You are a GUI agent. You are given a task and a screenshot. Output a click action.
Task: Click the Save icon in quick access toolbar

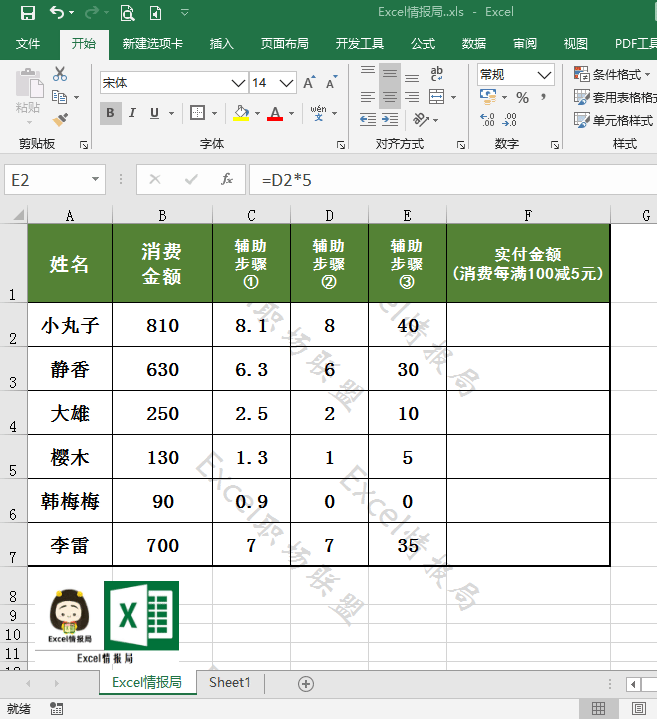click(x=28, y=13)
